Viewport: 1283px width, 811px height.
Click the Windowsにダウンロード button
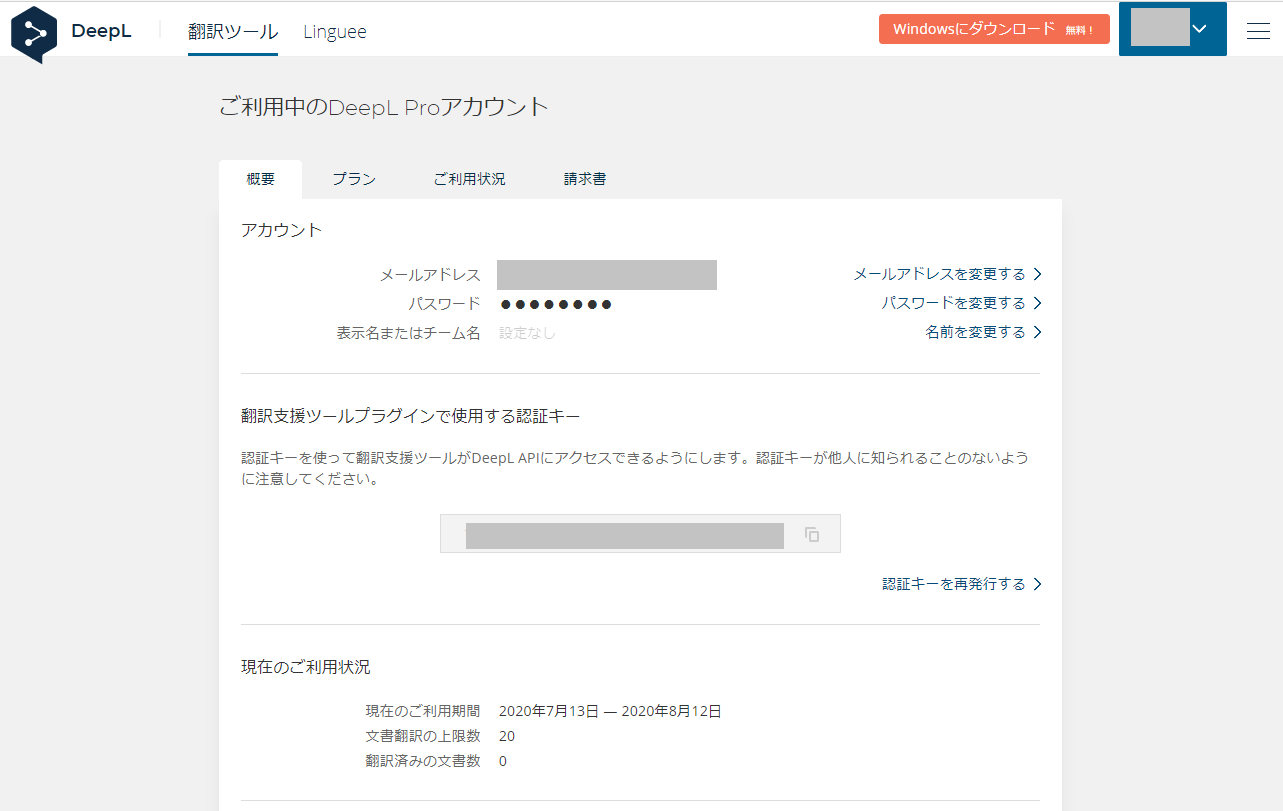(x=993, y=29)
